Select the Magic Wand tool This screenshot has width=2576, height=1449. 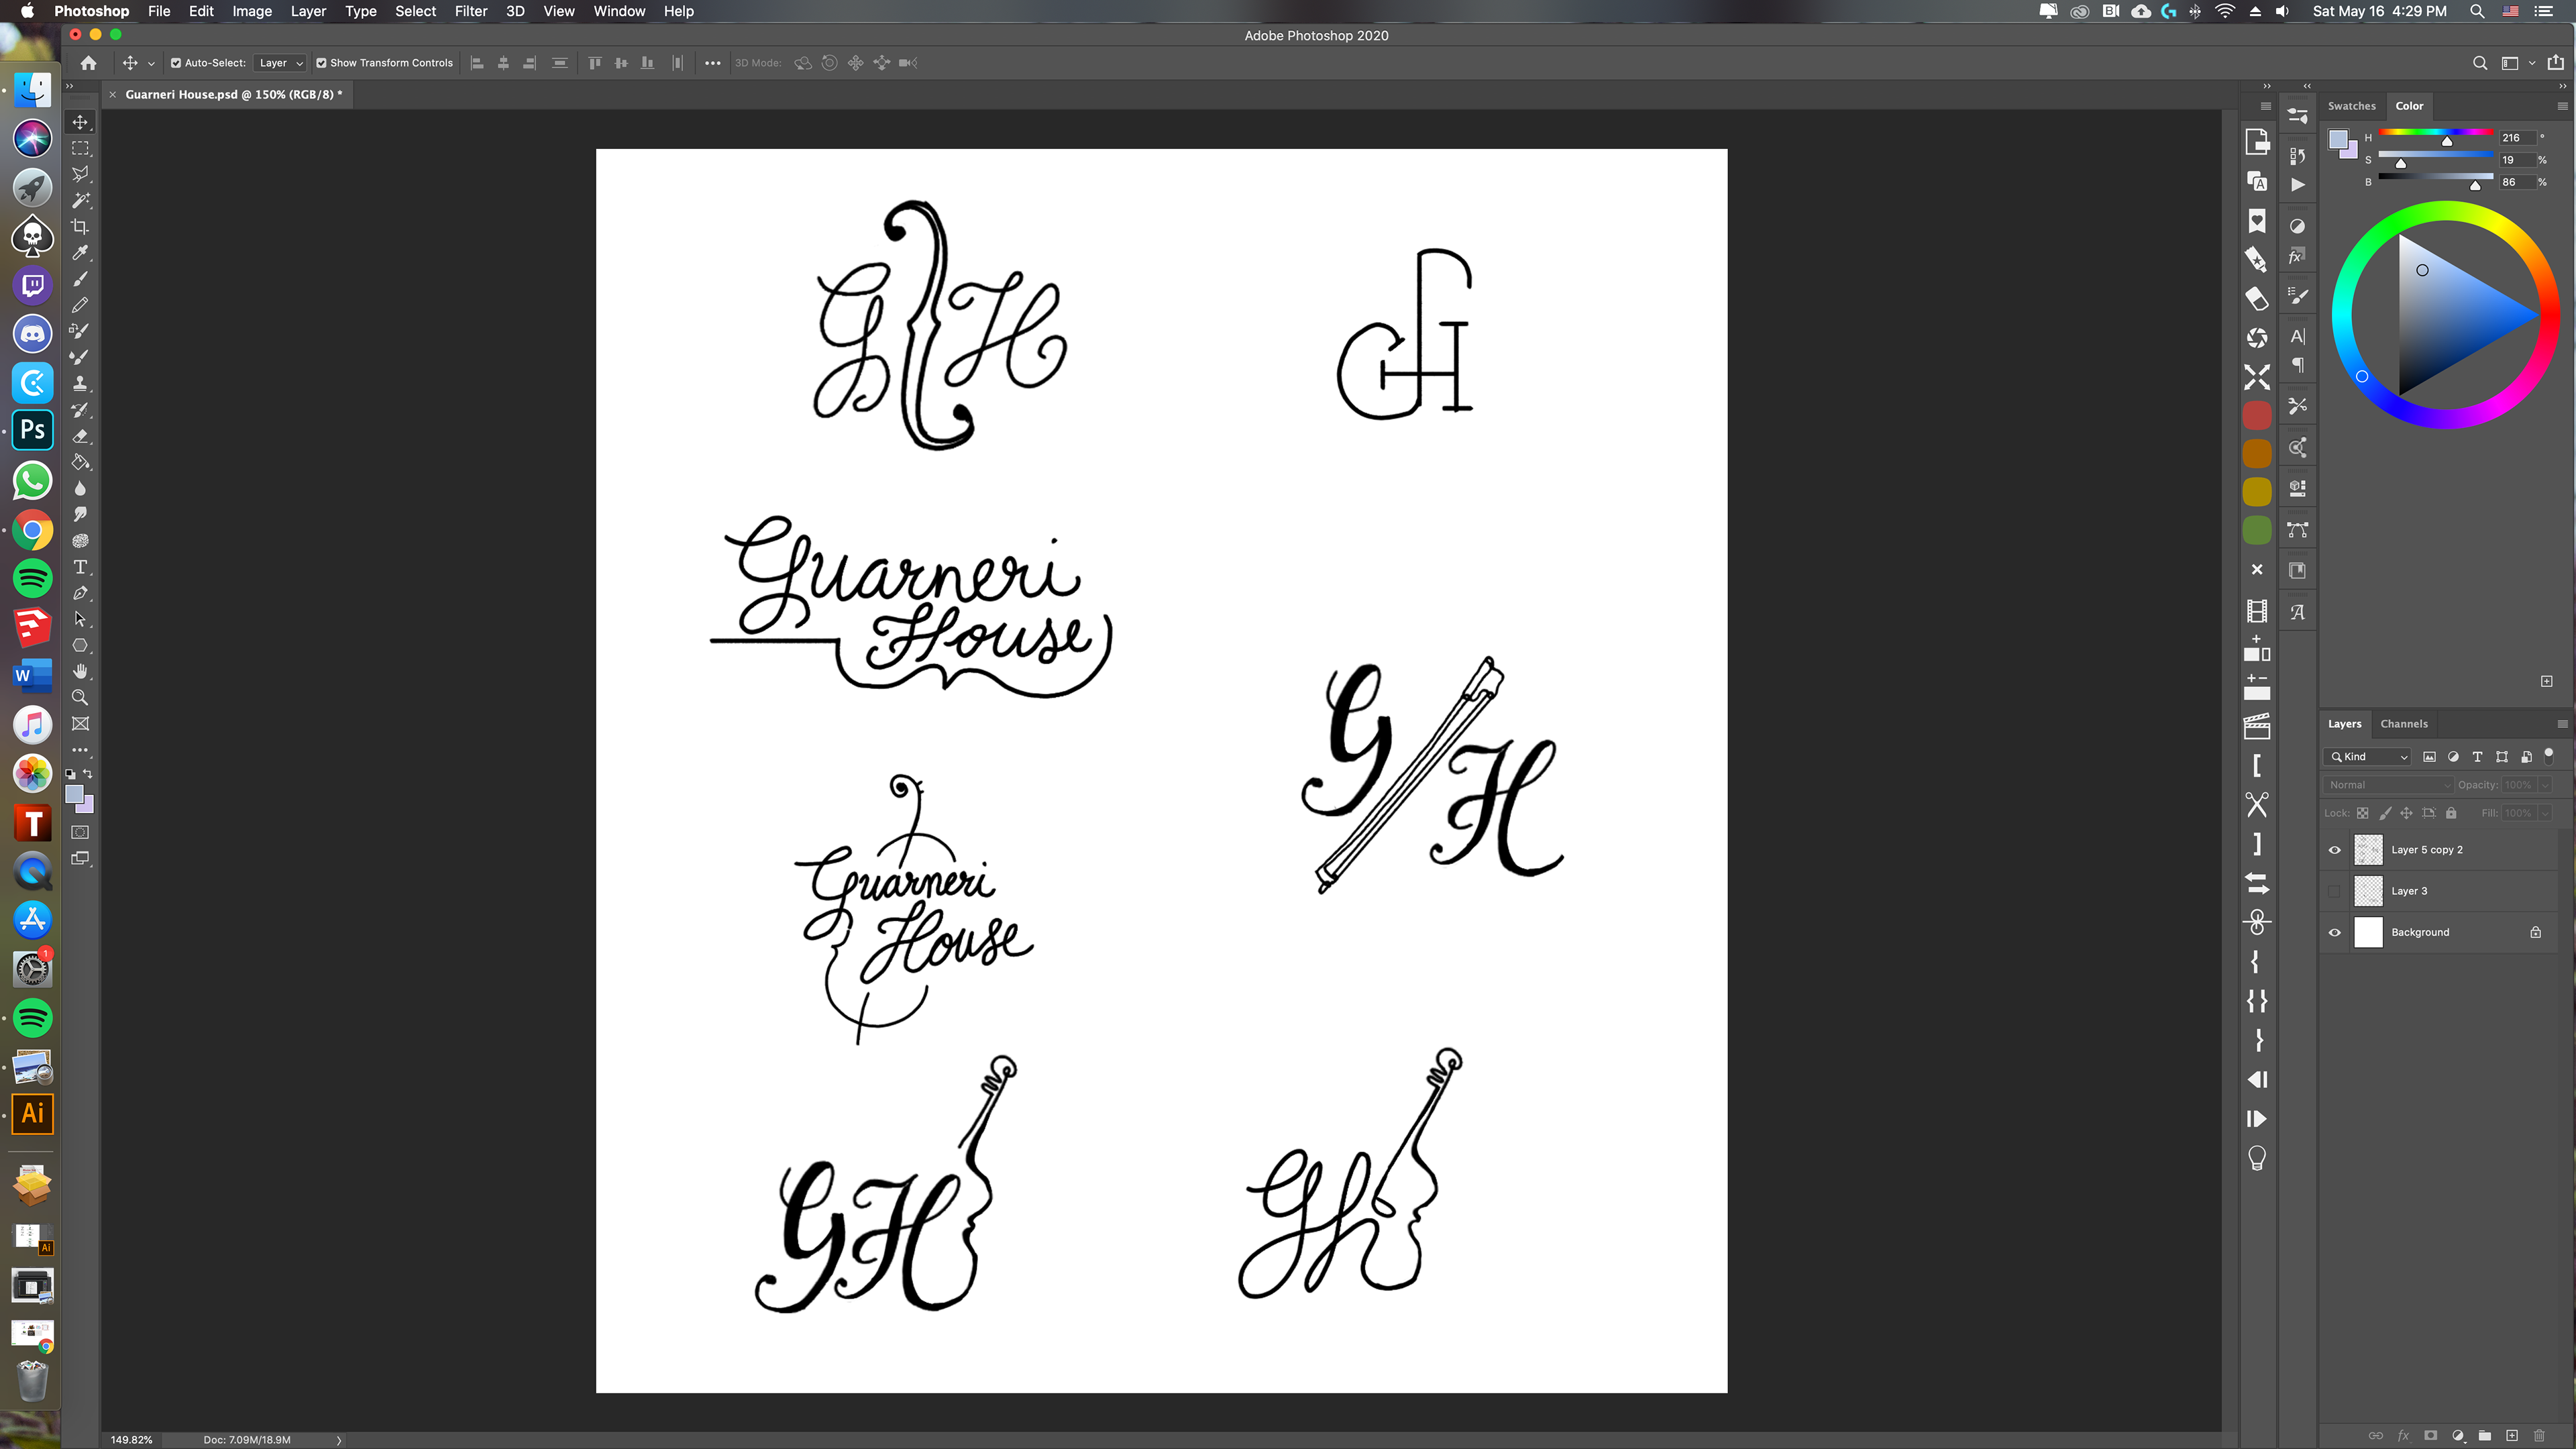(80, 200)
